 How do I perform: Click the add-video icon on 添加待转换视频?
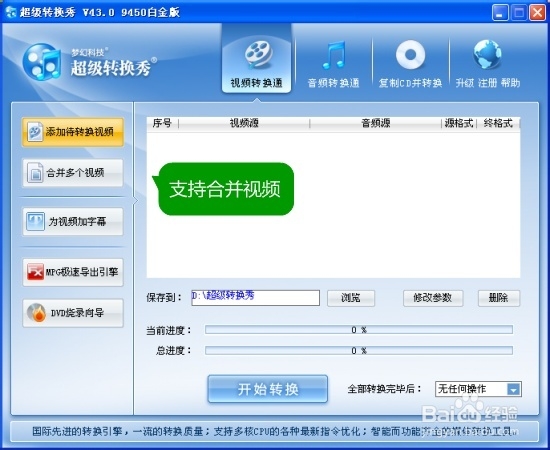click(x=35, y=132)
